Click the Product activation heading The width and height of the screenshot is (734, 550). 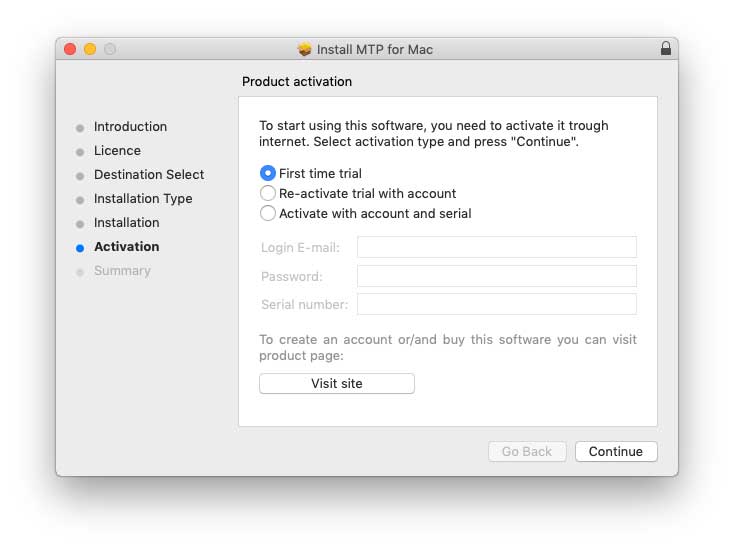[297, 81]
